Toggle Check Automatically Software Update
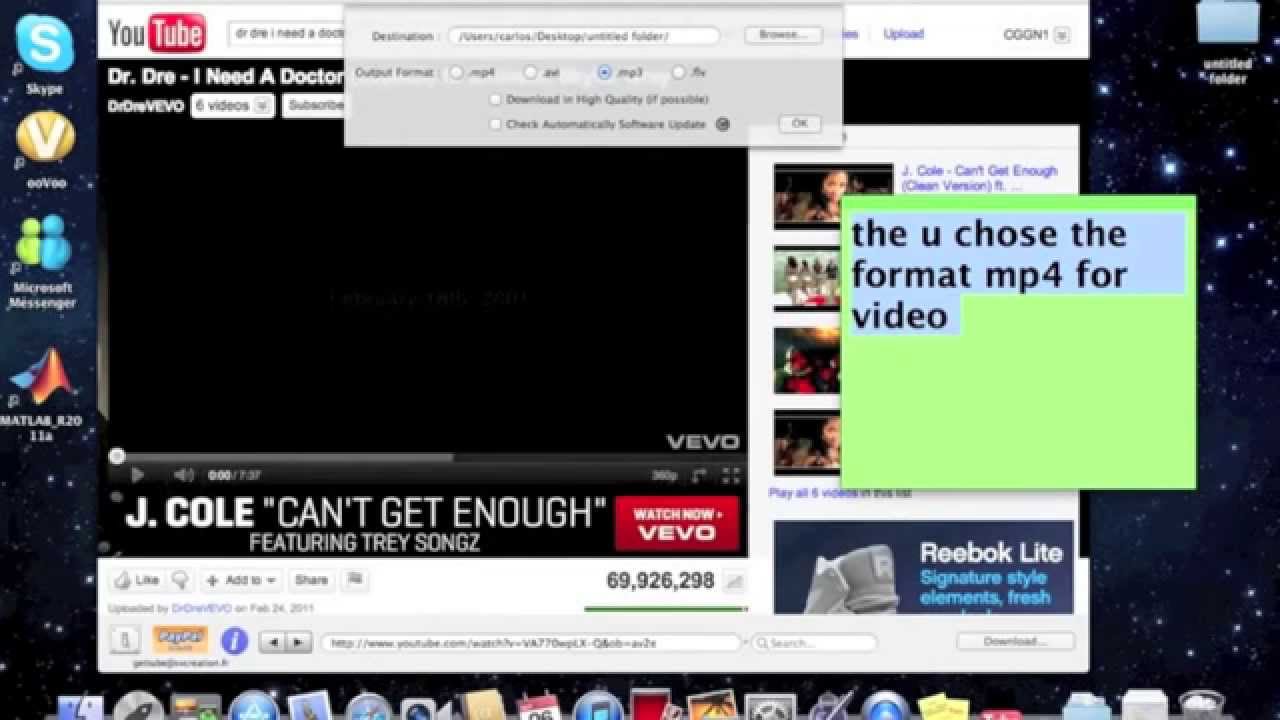 tap(495, 124)
